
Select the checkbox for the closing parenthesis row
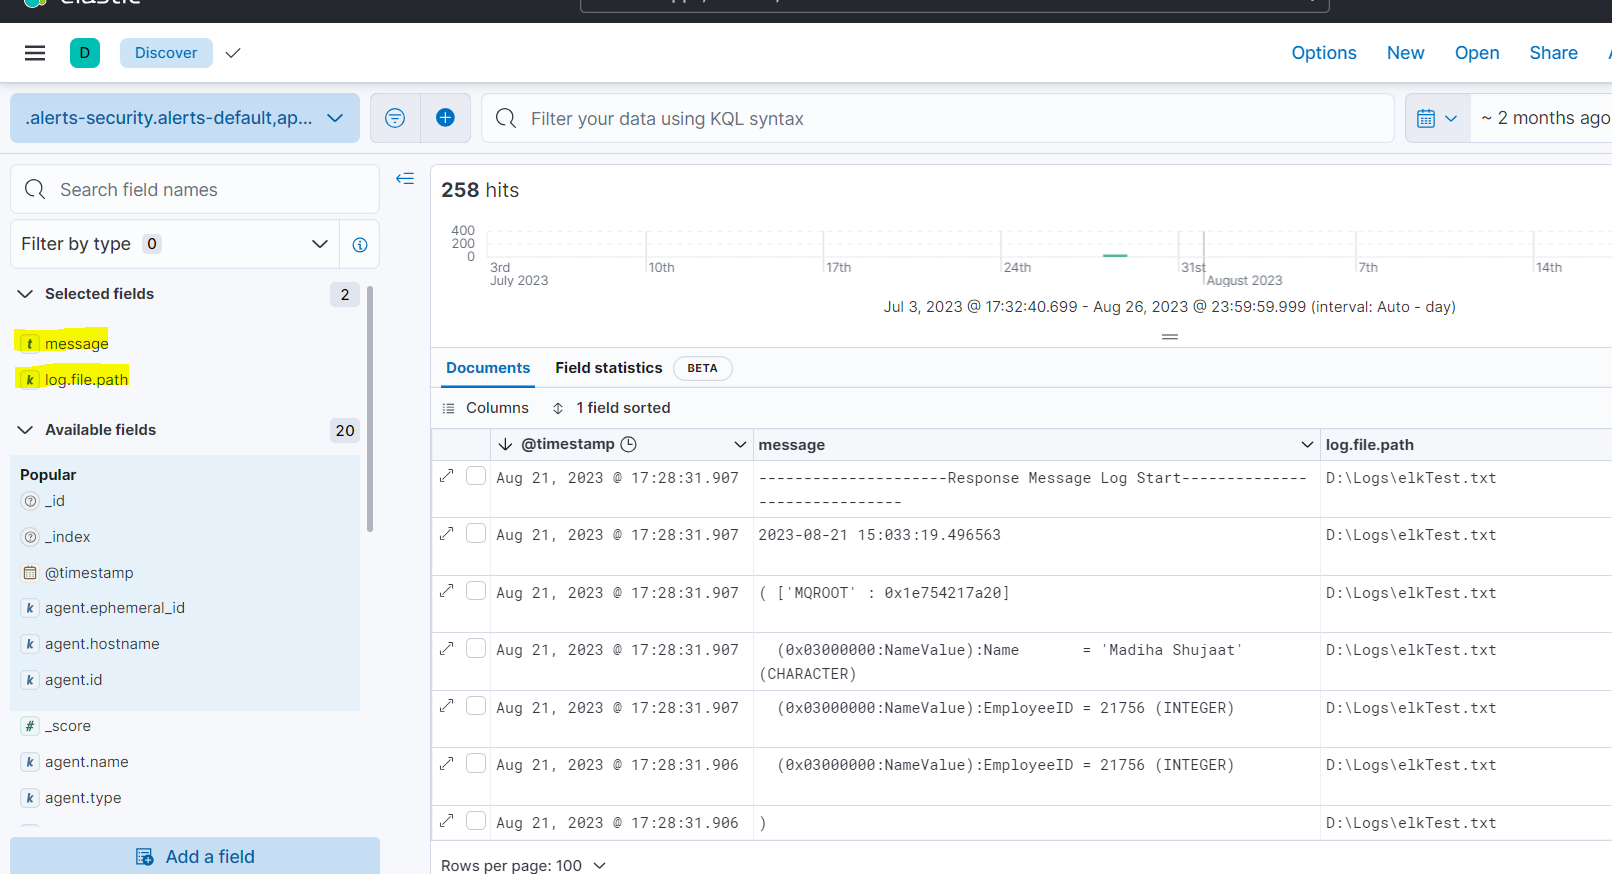[476, 821]
